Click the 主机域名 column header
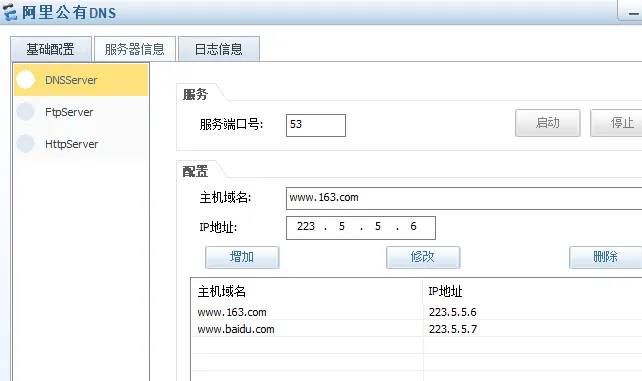The height and width of the screenshot is (381, 642). 307,291
